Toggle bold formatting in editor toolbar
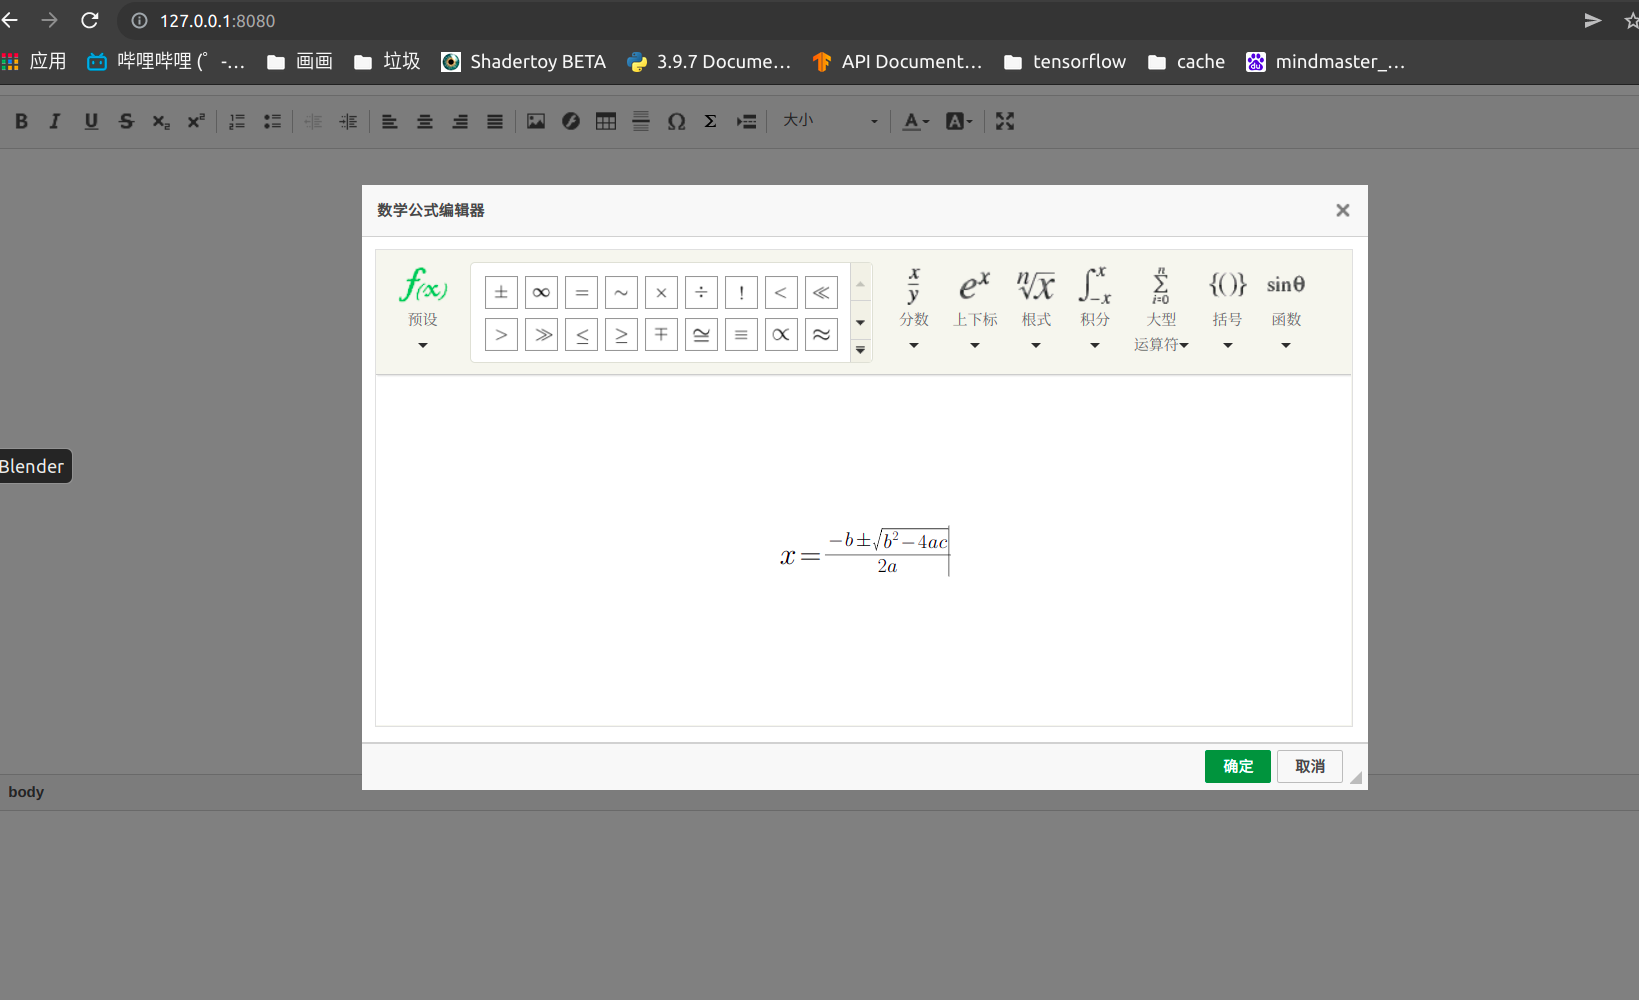This screenshot has width=1639, height=1000. tap(21, 121)
